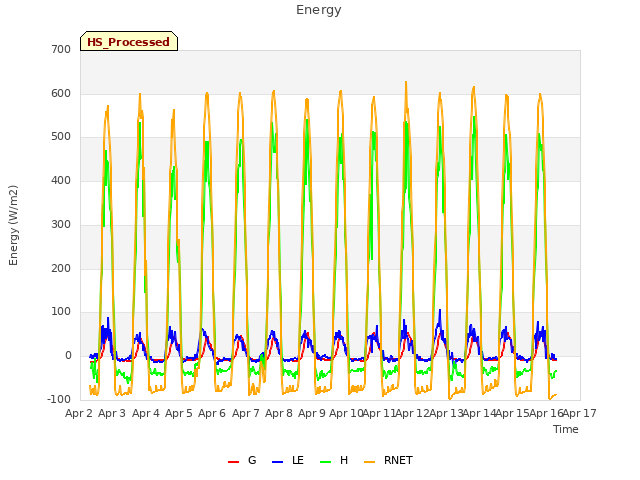The height and width of the screenshot is (480, 640).
Task: Click the -100 y-axis tick label
Action: coord(59,399)
